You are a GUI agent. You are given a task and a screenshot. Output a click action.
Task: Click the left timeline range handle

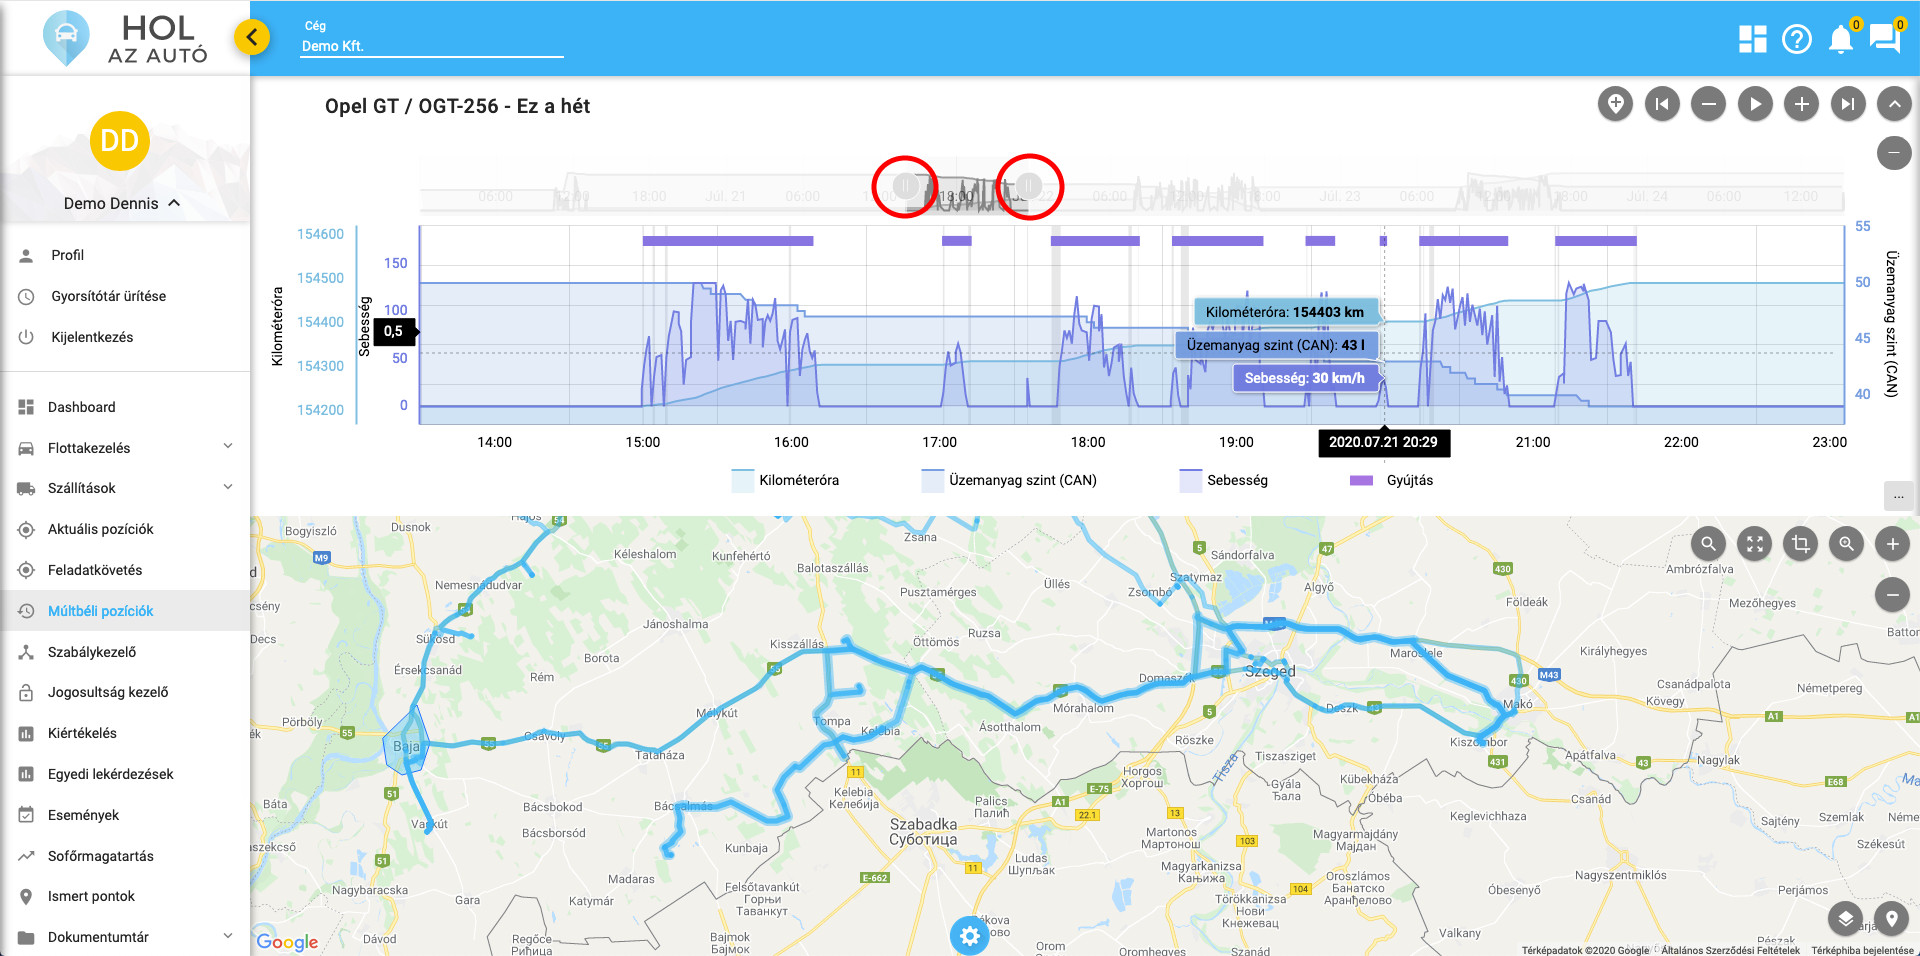[x=905, y=185]
